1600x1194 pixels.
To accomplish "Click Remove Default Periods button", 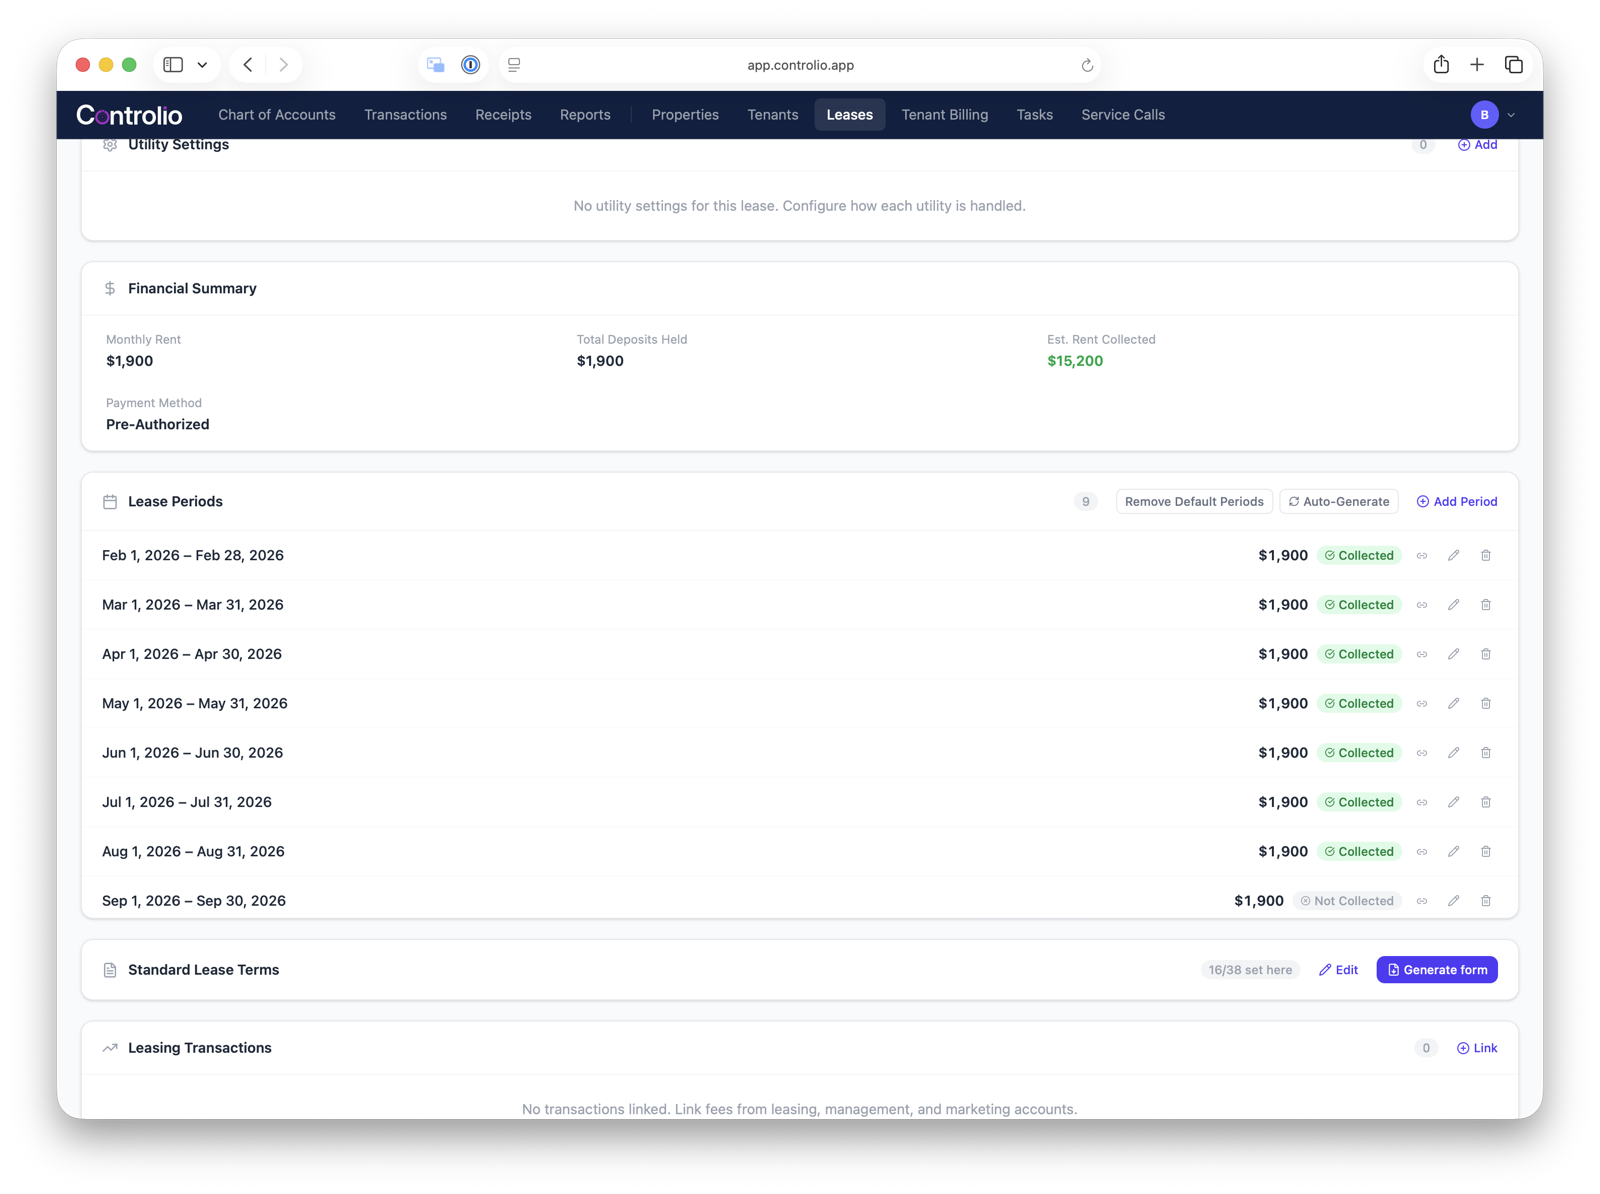I will click(1194, 502).
